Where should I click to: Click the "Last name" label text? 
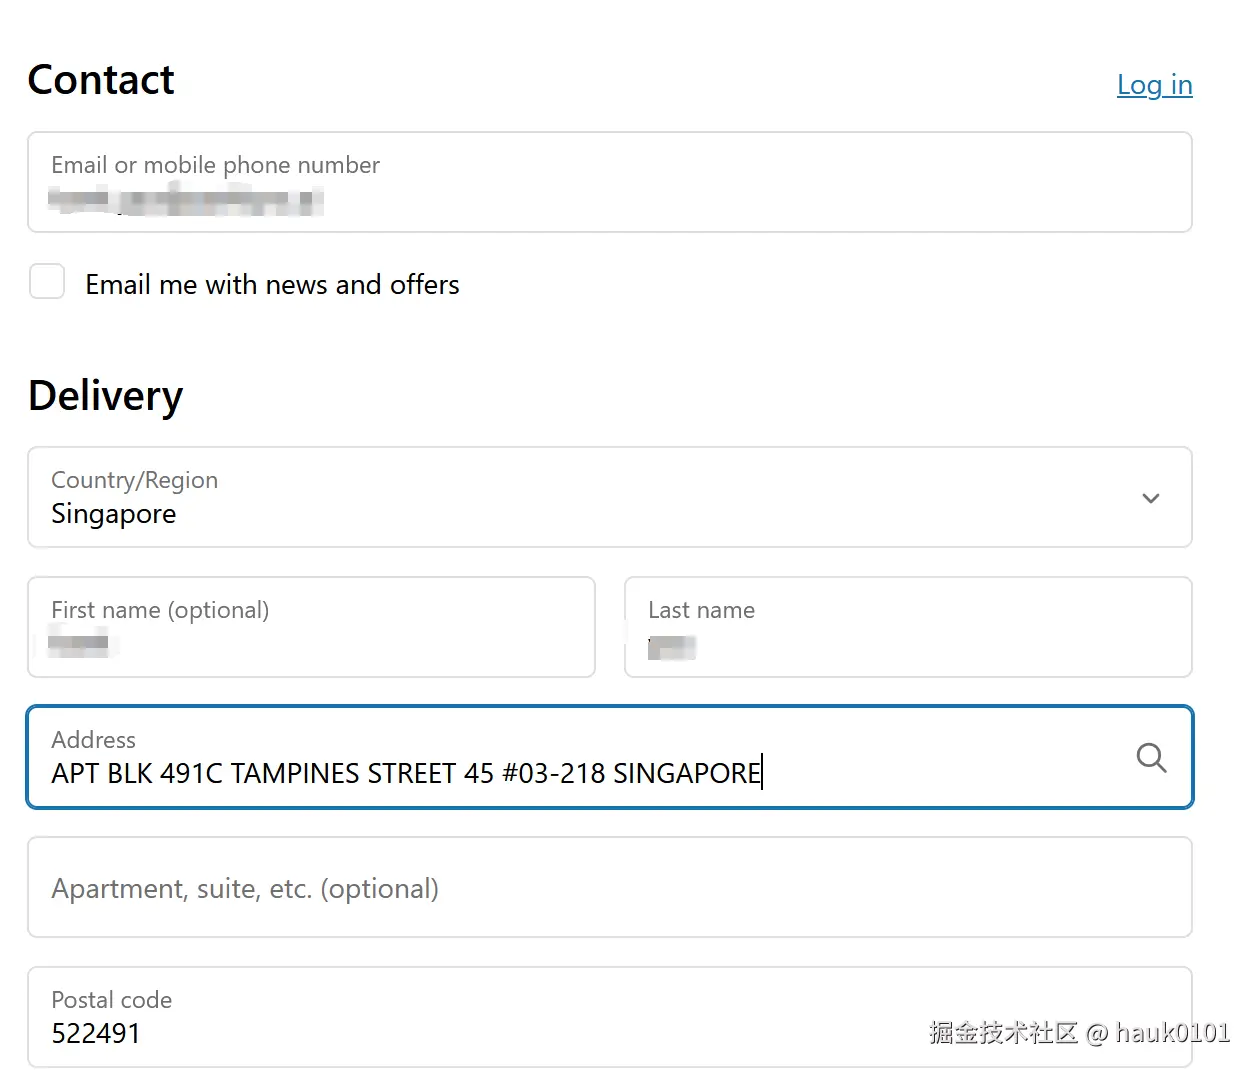[701, 610]
